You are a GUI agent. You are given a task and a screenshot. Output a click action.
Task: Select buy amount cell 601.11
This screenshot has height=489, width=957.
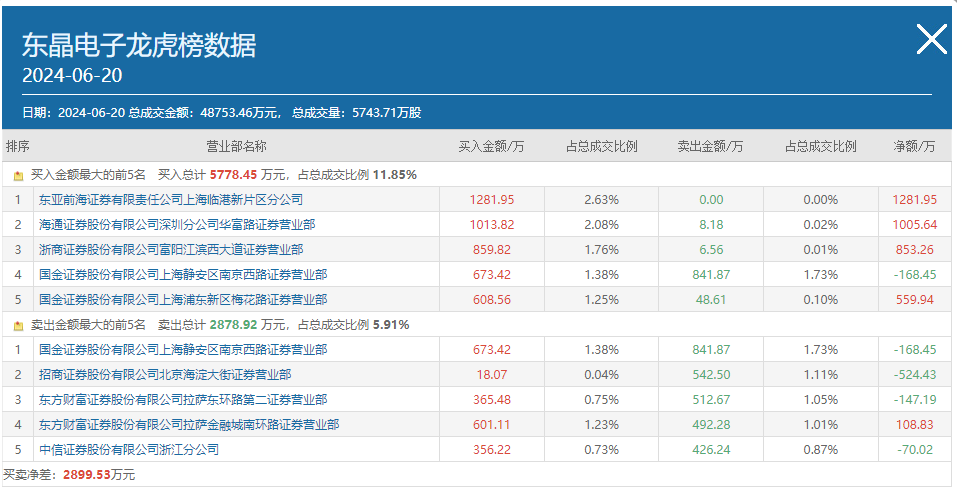pyautogui.click(x=492, y=425)
